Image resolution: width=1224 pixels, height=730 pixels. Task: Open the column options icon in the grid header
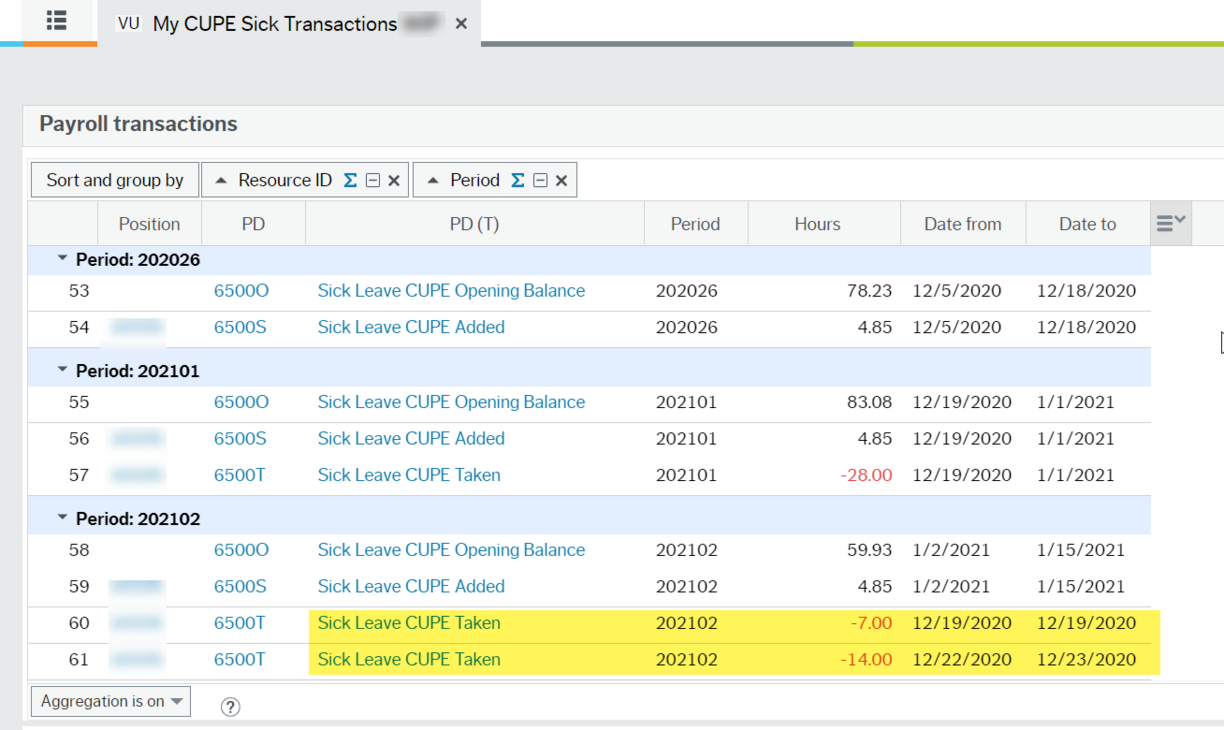[1169, 222]
